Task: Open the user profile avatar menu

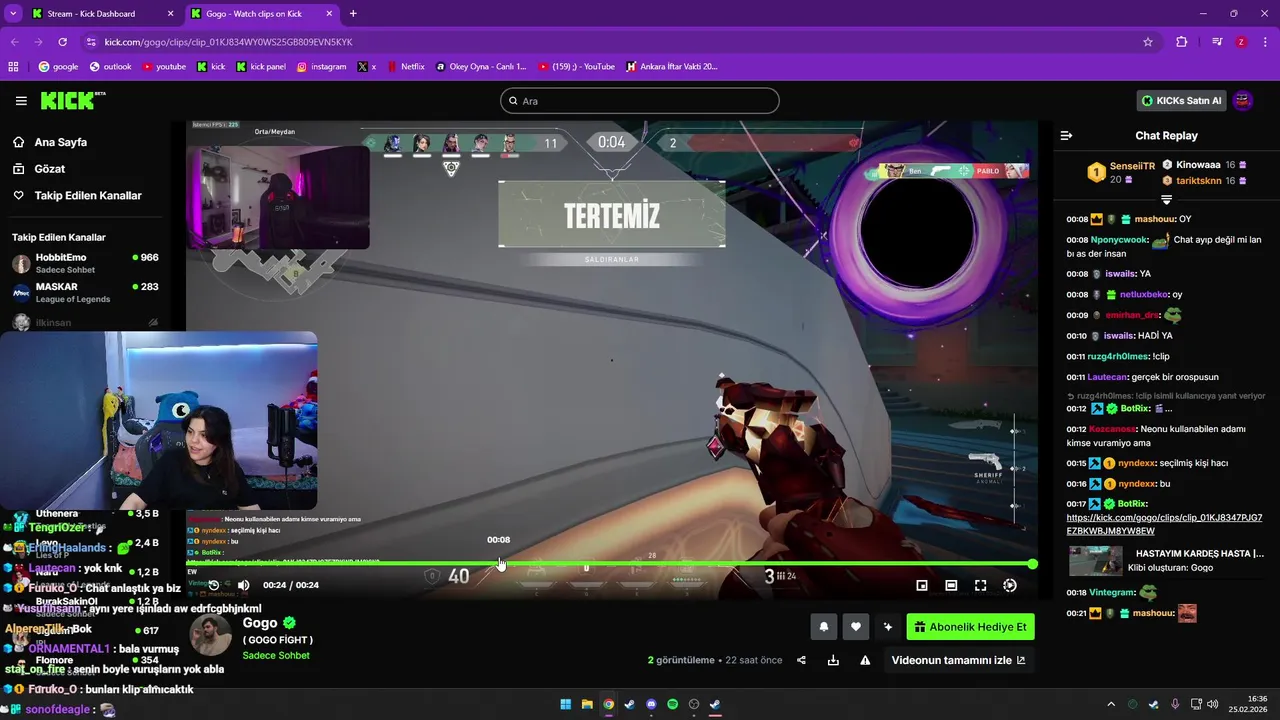Action: [1243, 101]
